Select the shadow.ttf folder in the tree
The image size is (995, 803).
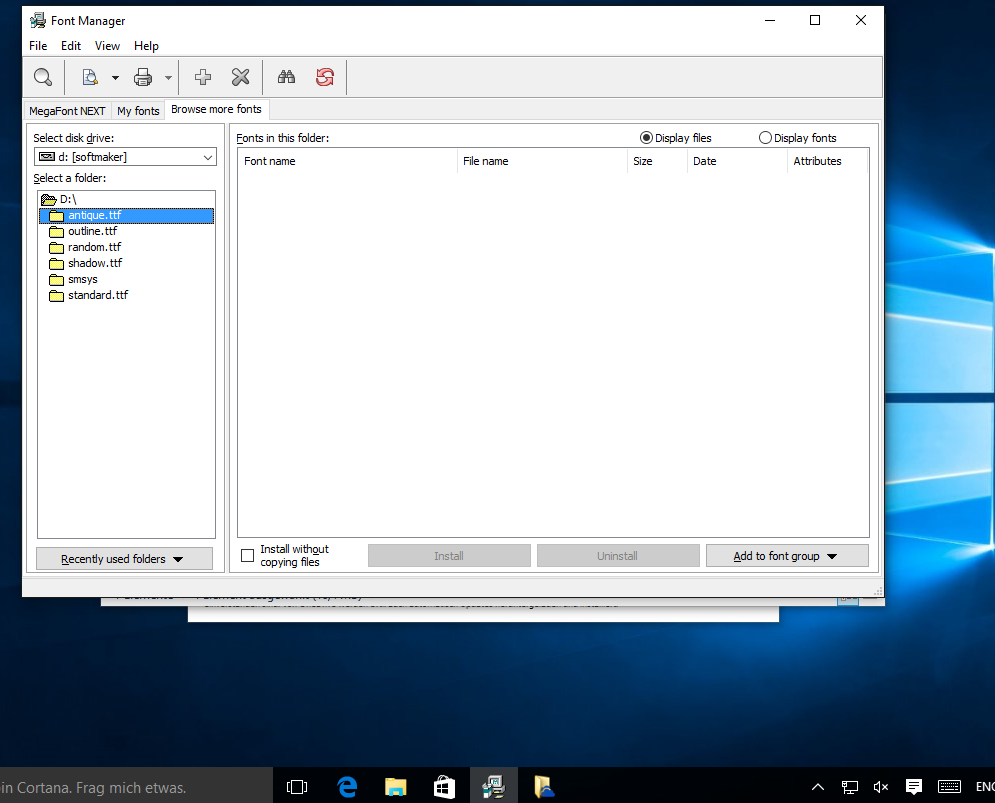94,263
